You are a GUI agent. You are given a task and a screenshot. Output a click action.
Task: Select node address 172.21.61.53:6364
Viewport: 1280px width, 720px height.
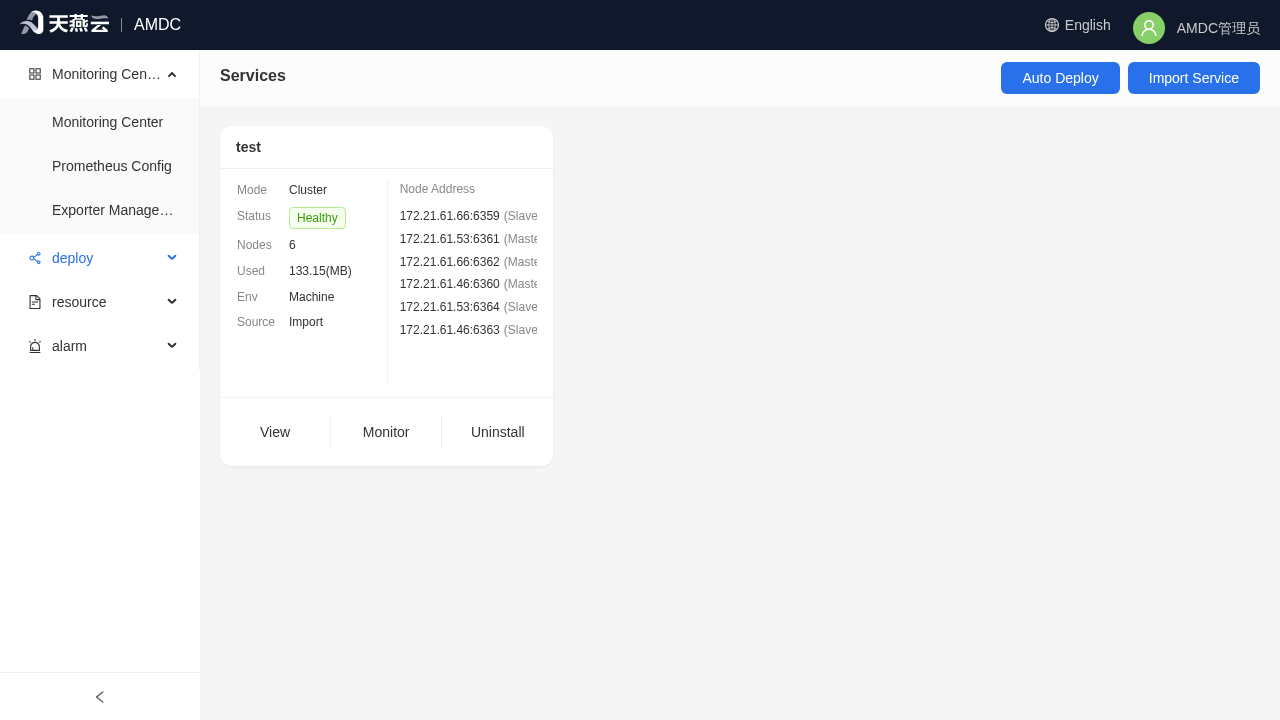tap(450, 307)
